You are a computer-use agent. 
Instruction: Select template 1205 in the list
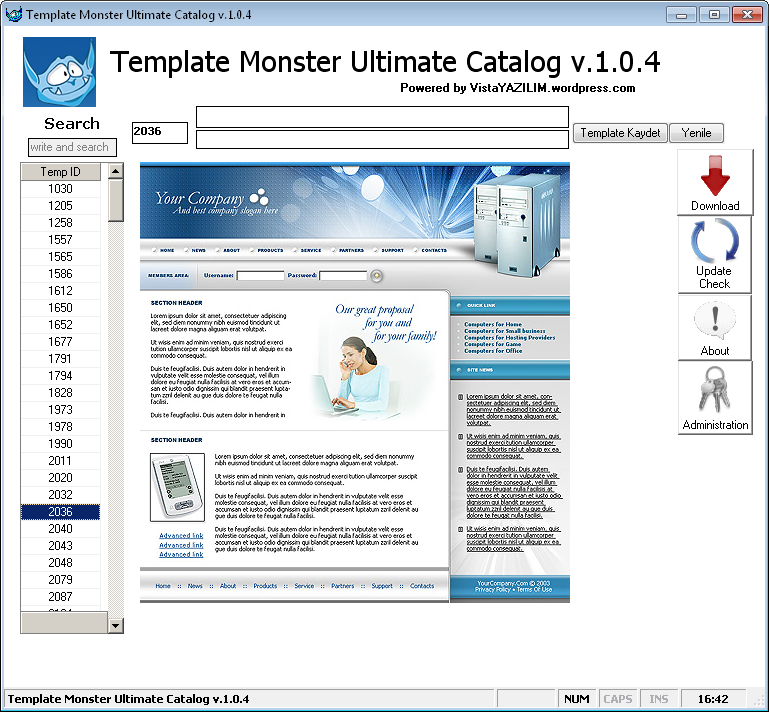point(60,206)
